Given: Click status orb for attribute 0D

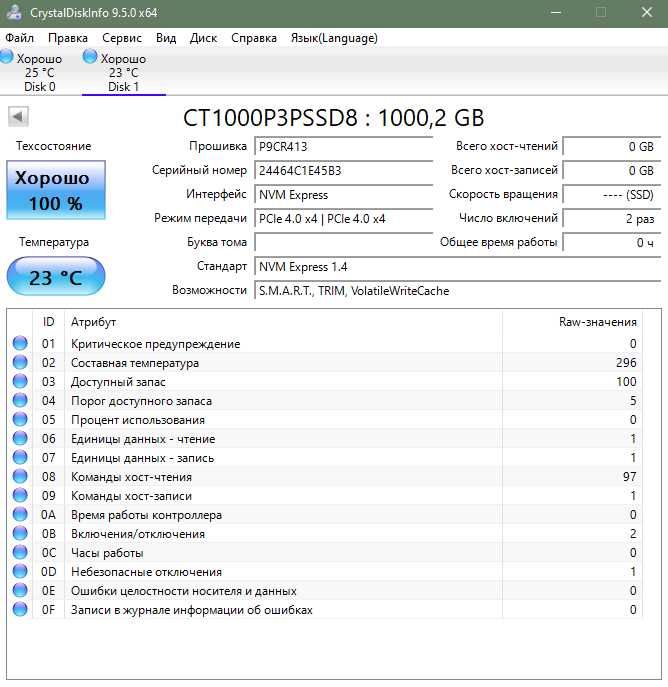Looking at the screenshot, I should point(20,571).
